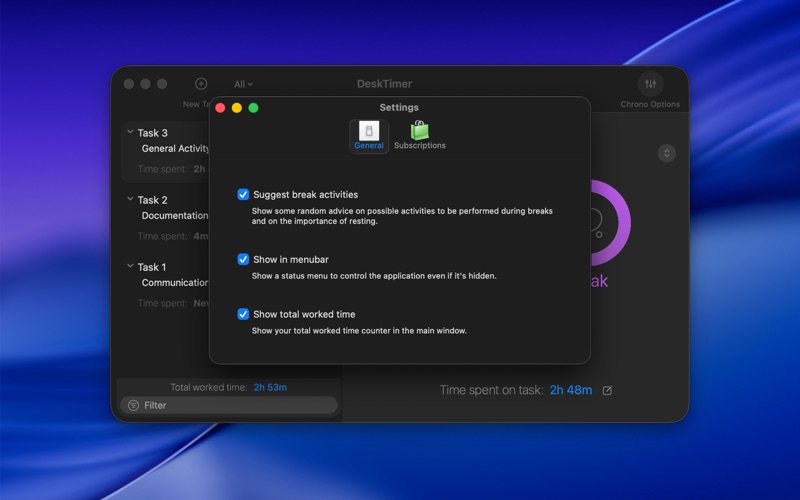
Task: Click the Settings window title
Action: coord(399,107)
